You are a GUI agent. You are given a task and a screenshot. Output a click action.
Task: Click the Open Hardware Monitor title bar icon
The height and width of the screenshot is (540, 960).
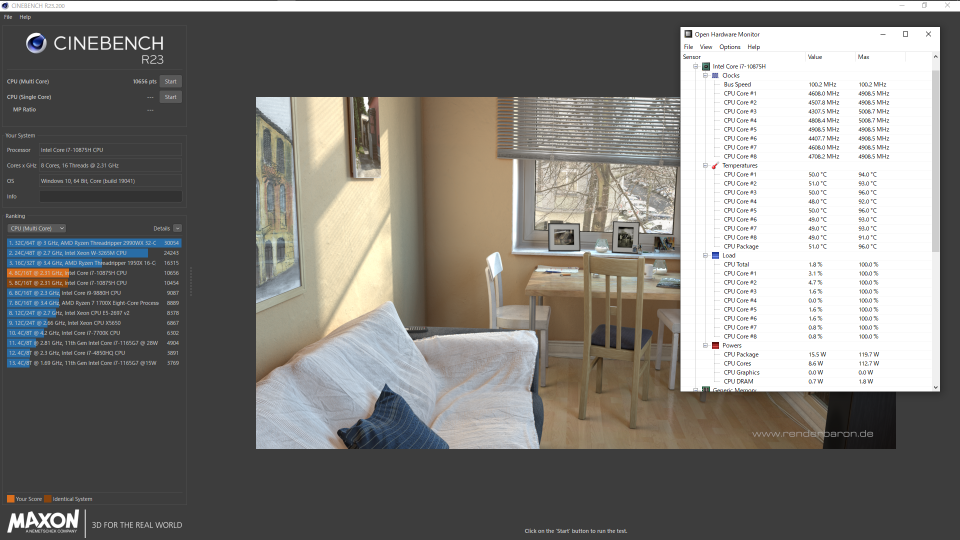click(688, 34)
